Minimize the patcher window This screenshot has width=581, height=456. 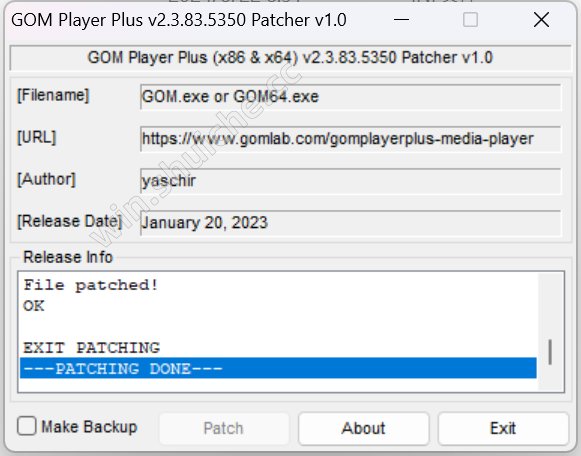[401, 20]
